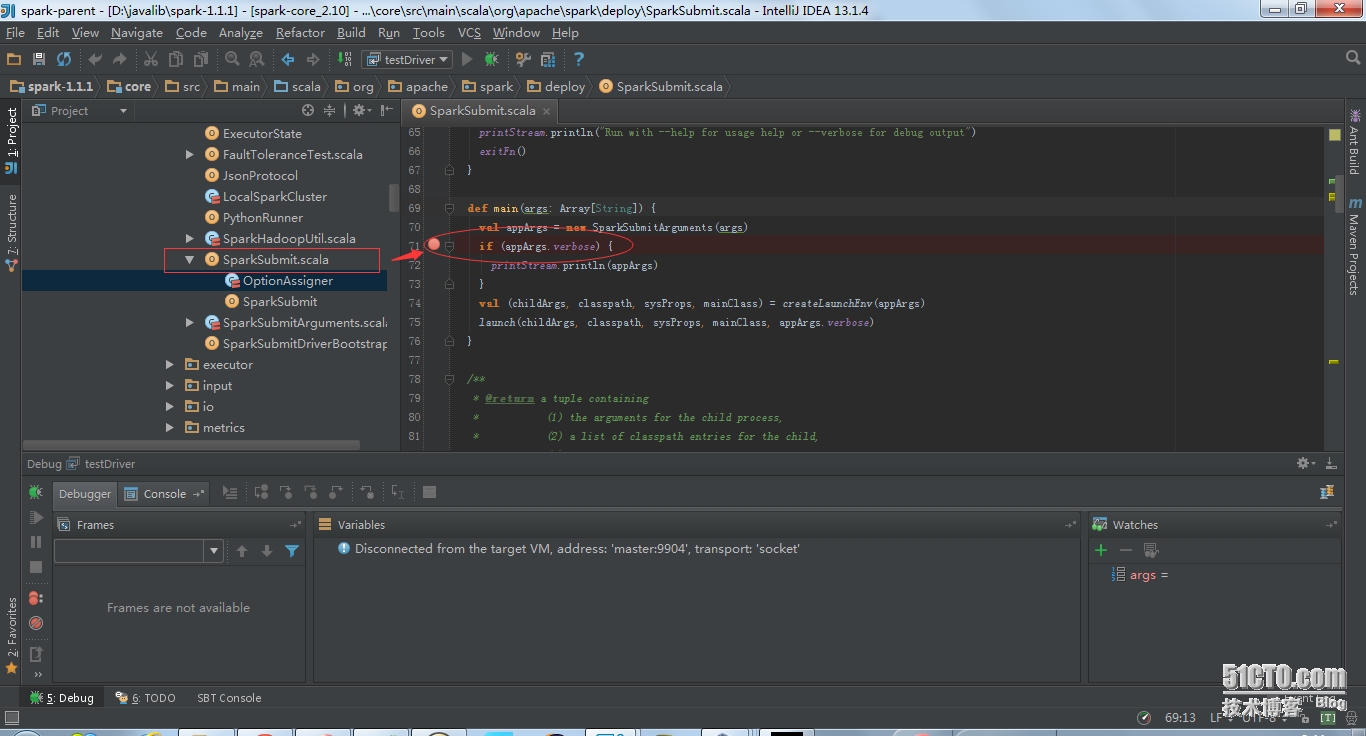Click the Synchronize refresh icon
The image size is (1366, 736).
(x=62, y=59)
